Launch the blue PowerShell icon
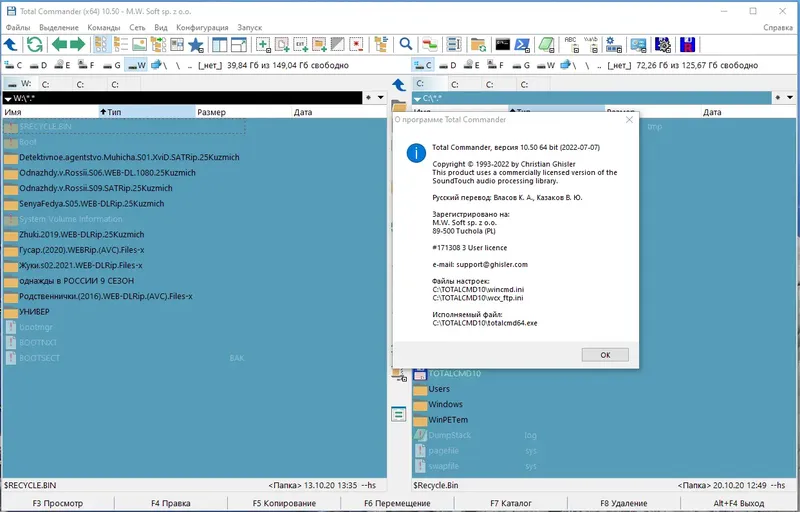The width and height of the screenshot is (800, 512). (522, 45)
